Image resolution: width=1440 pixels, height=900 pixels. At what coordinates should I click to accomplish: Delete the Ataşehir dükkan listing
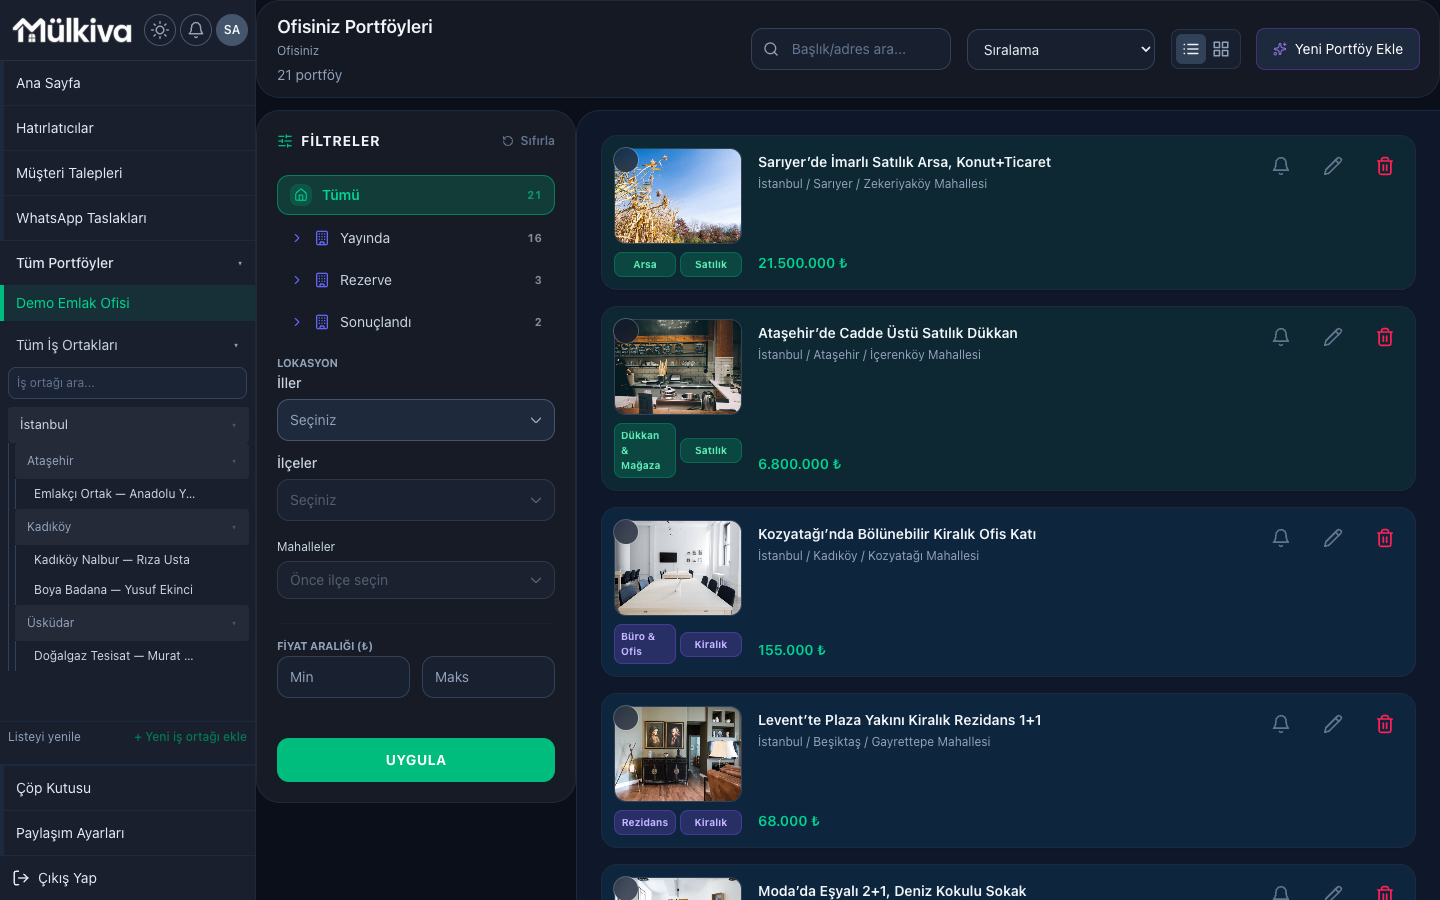coord(1385,337)
